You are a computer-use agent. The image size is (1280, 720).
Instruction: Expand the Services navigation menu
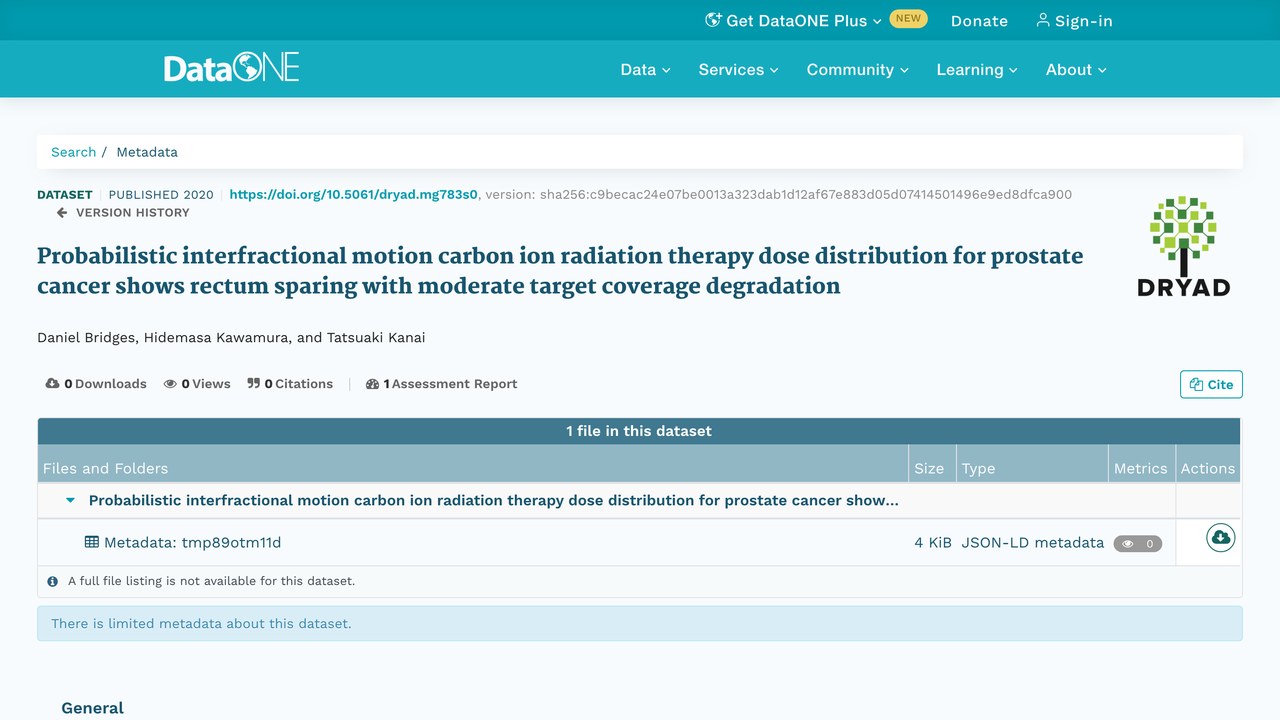pyautogui.click(x=738, y=69)
